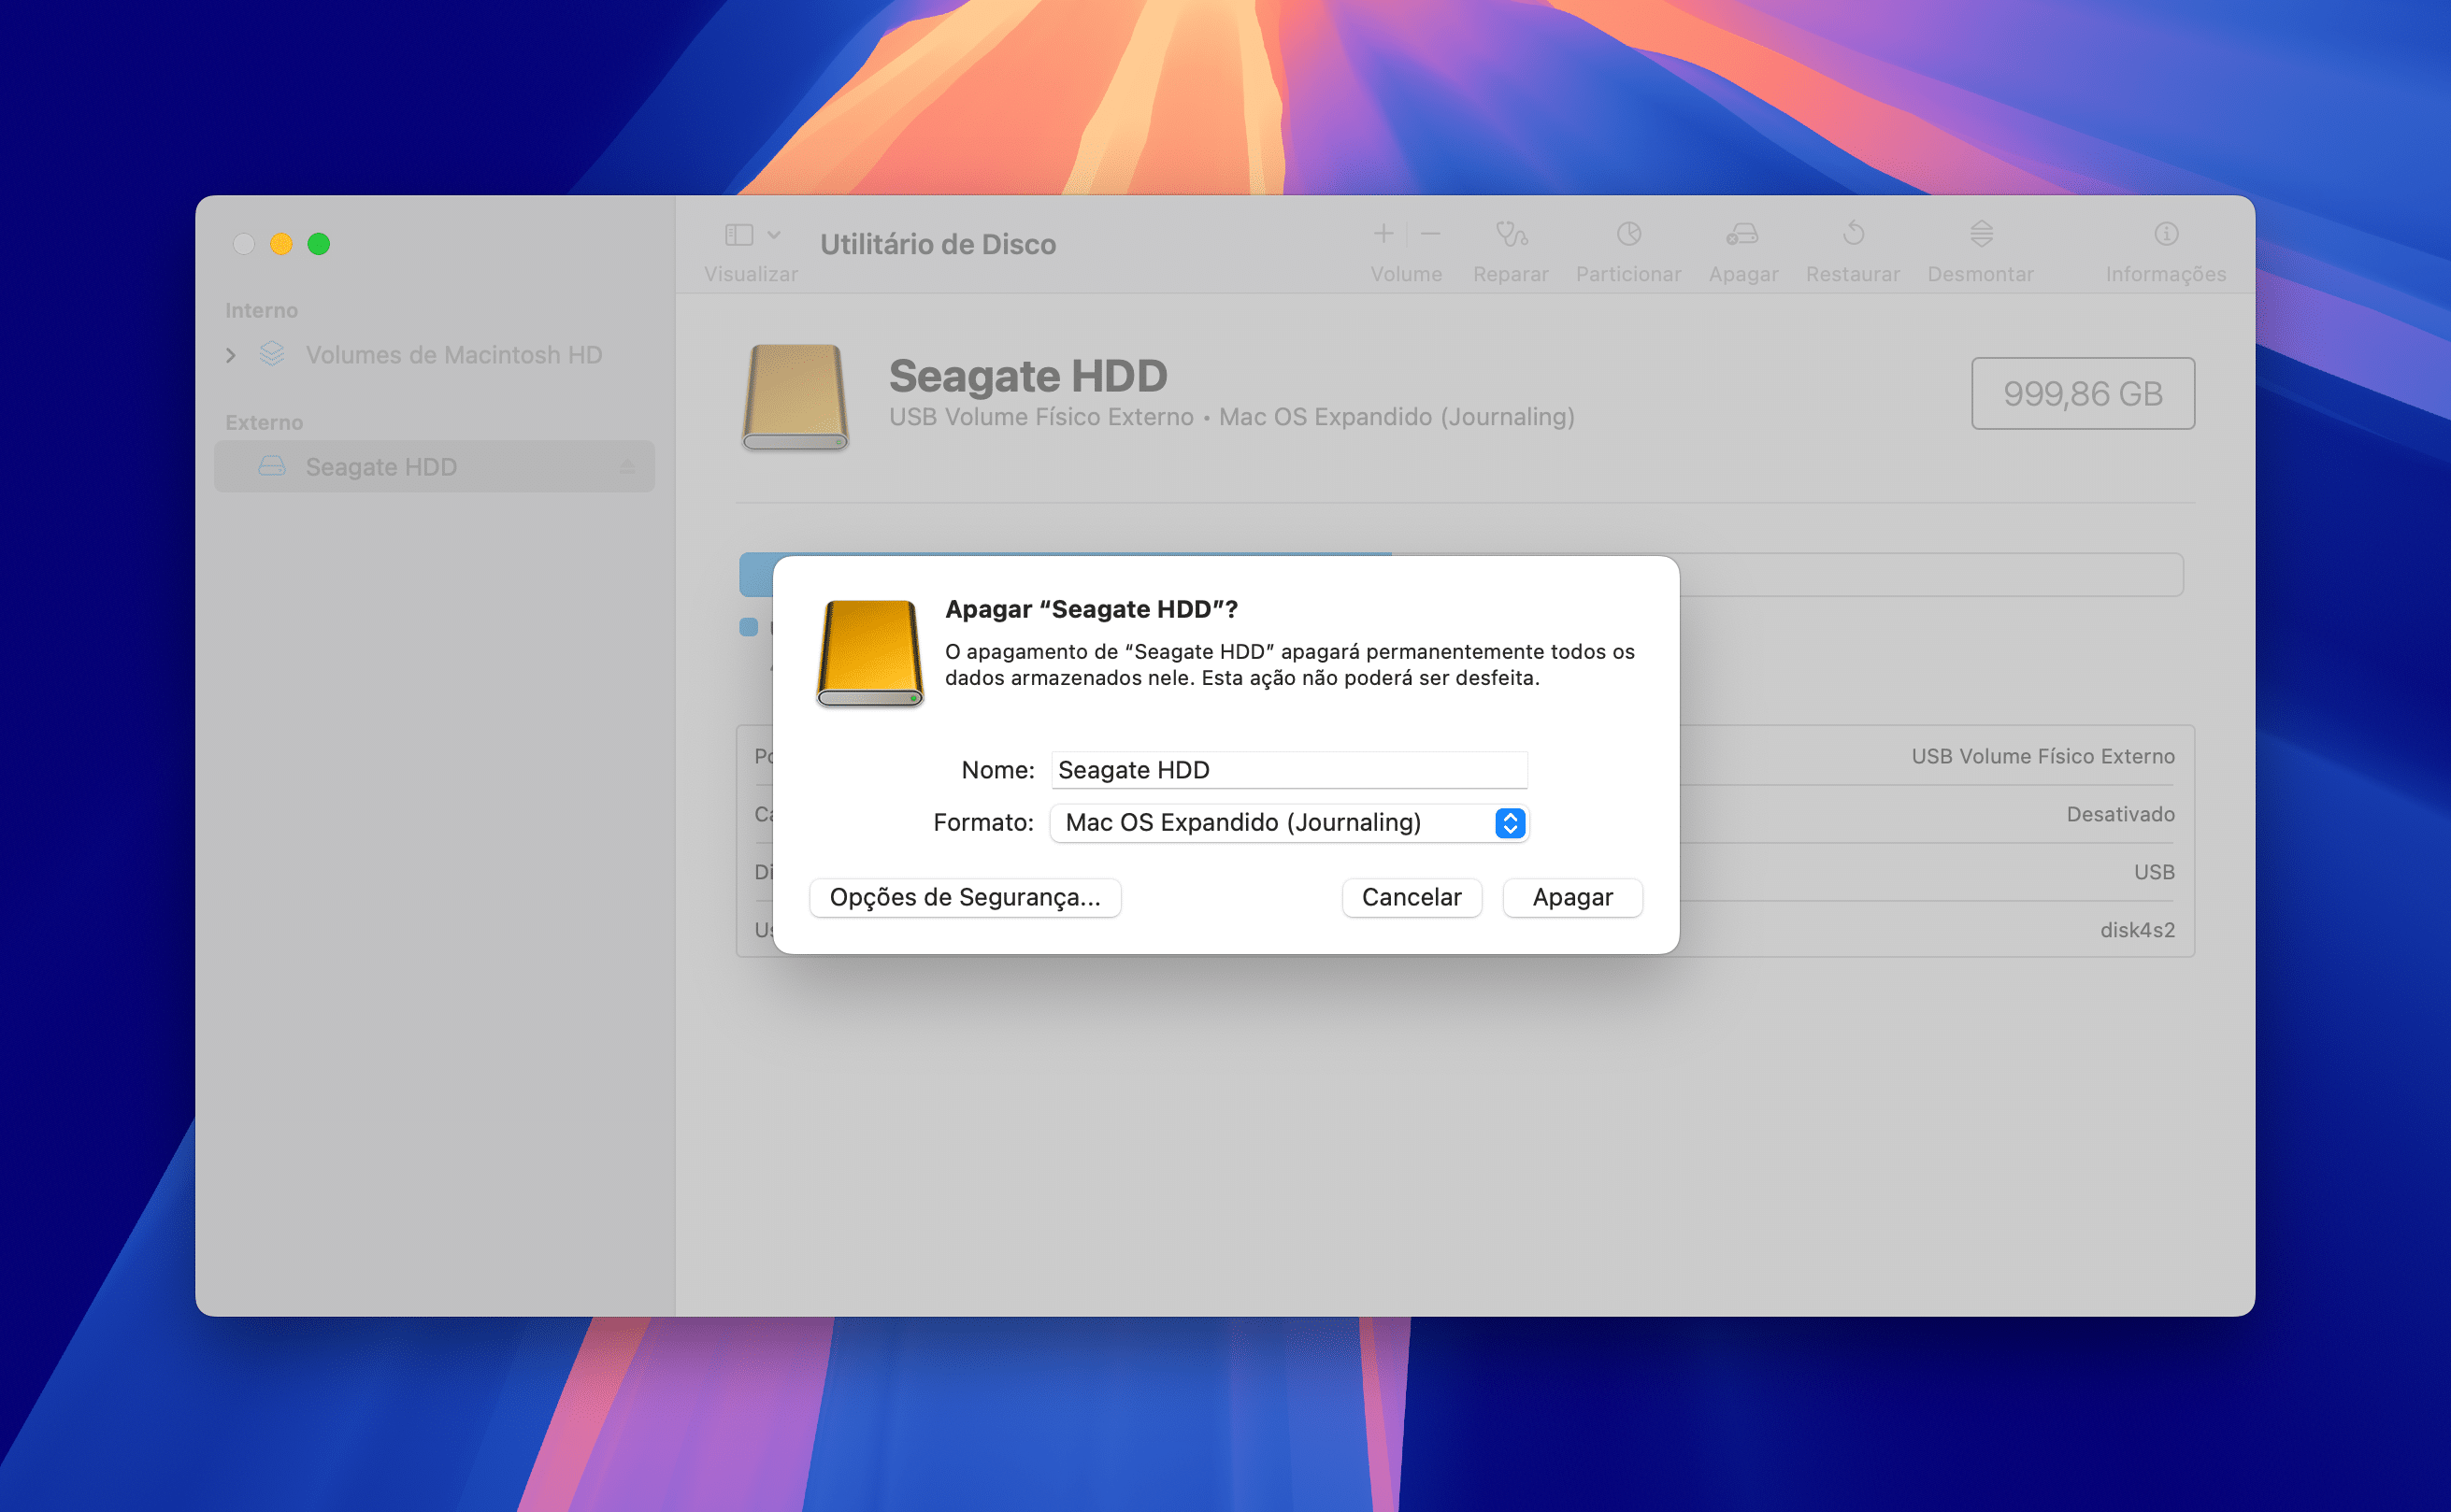
Task: Click the Restaurar toolbar icon
Action: [1853, 234]
